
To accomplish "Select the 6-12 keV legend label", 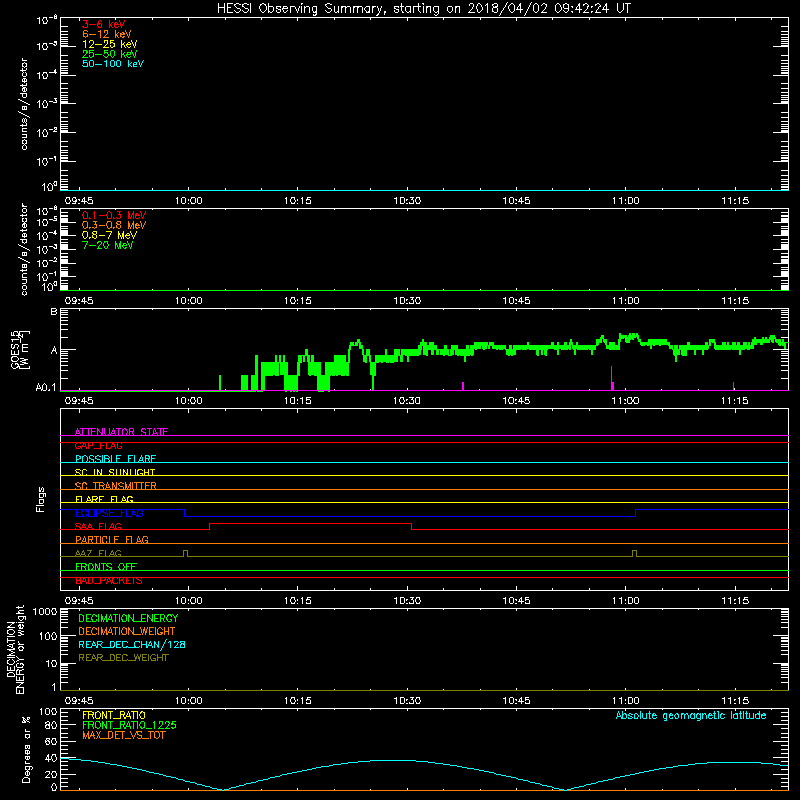I will [x=107, y=34].
